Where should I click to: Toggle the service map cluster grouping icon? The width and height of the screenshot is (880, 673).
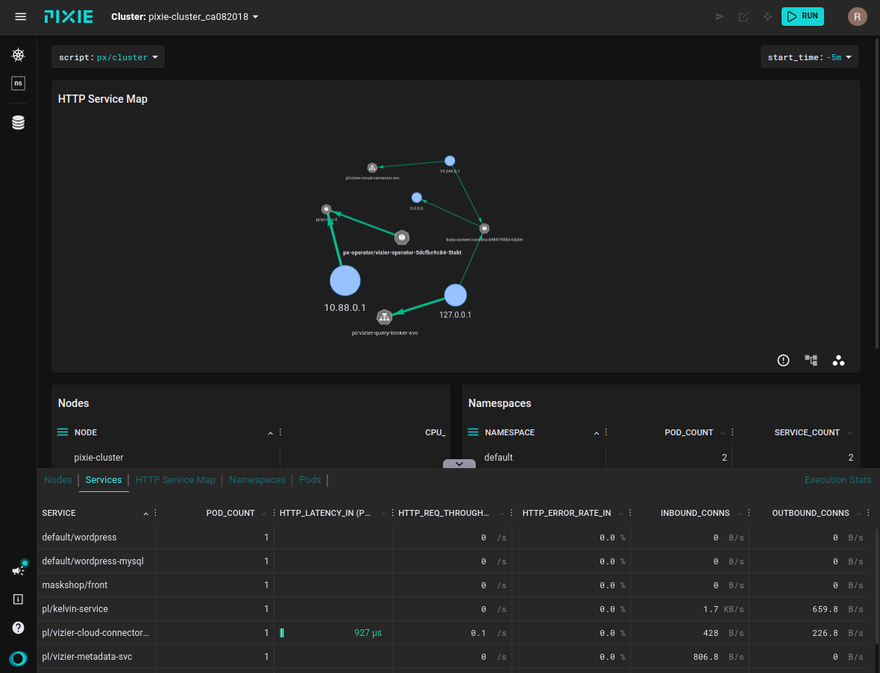[839, 360]
